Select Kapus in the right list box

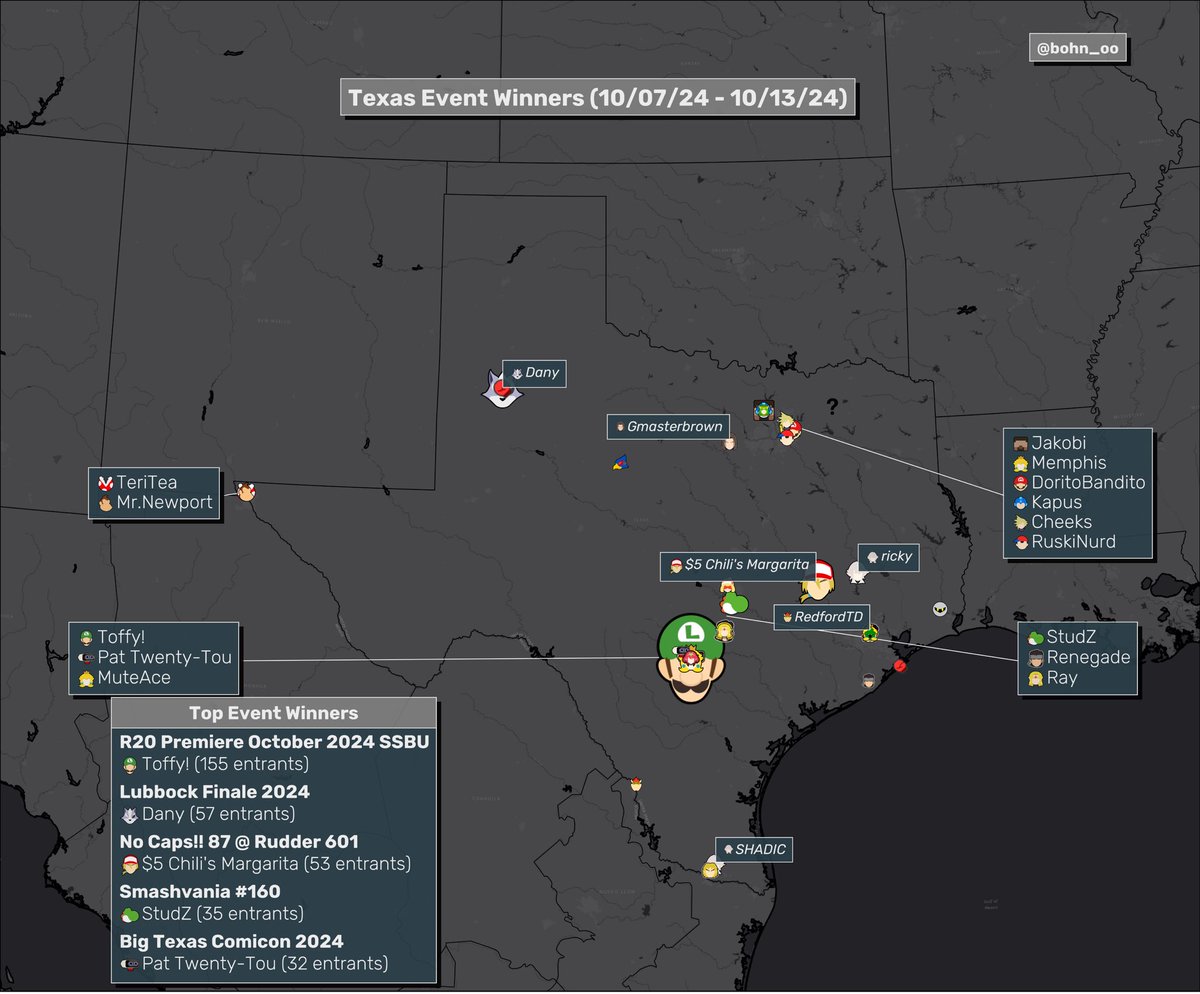coord(1057,503)
